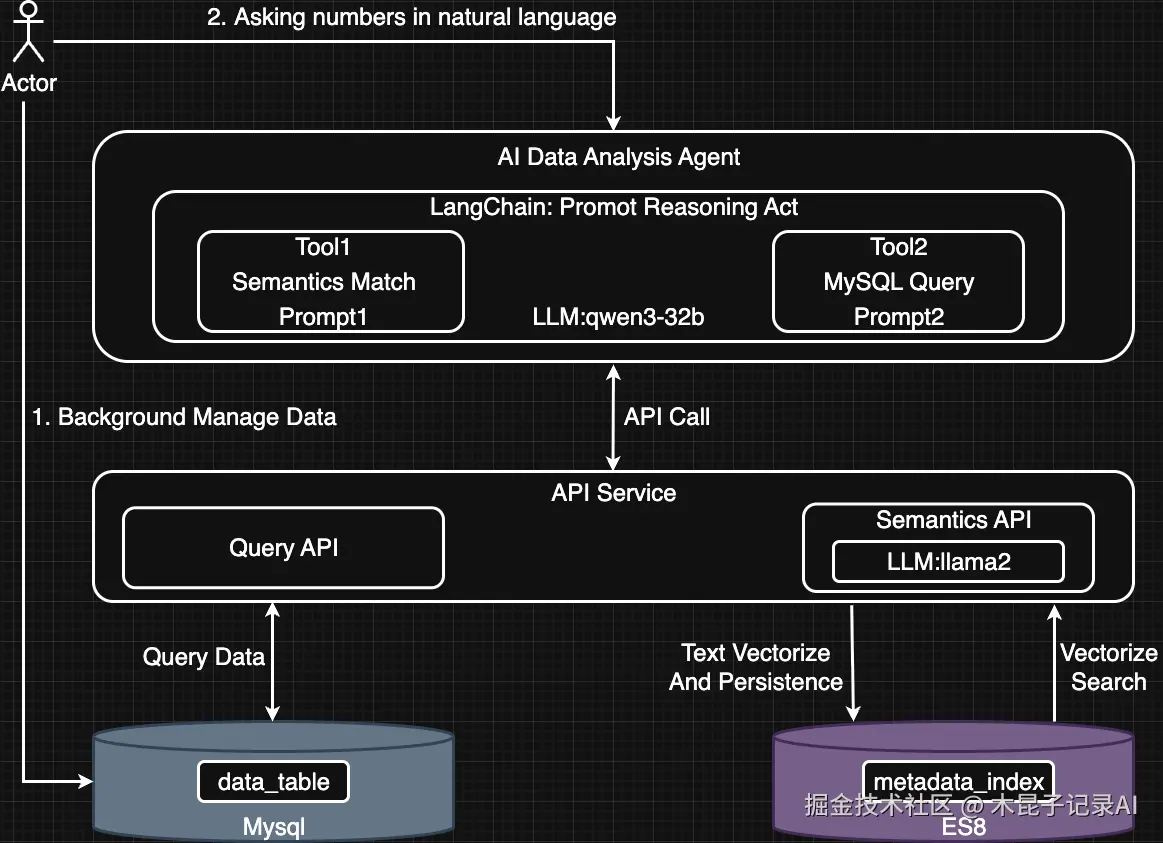The height and width of the screenshot is (843, 1163).
Task: Select the Actor stick figure icon
Action: pos(28,31)
